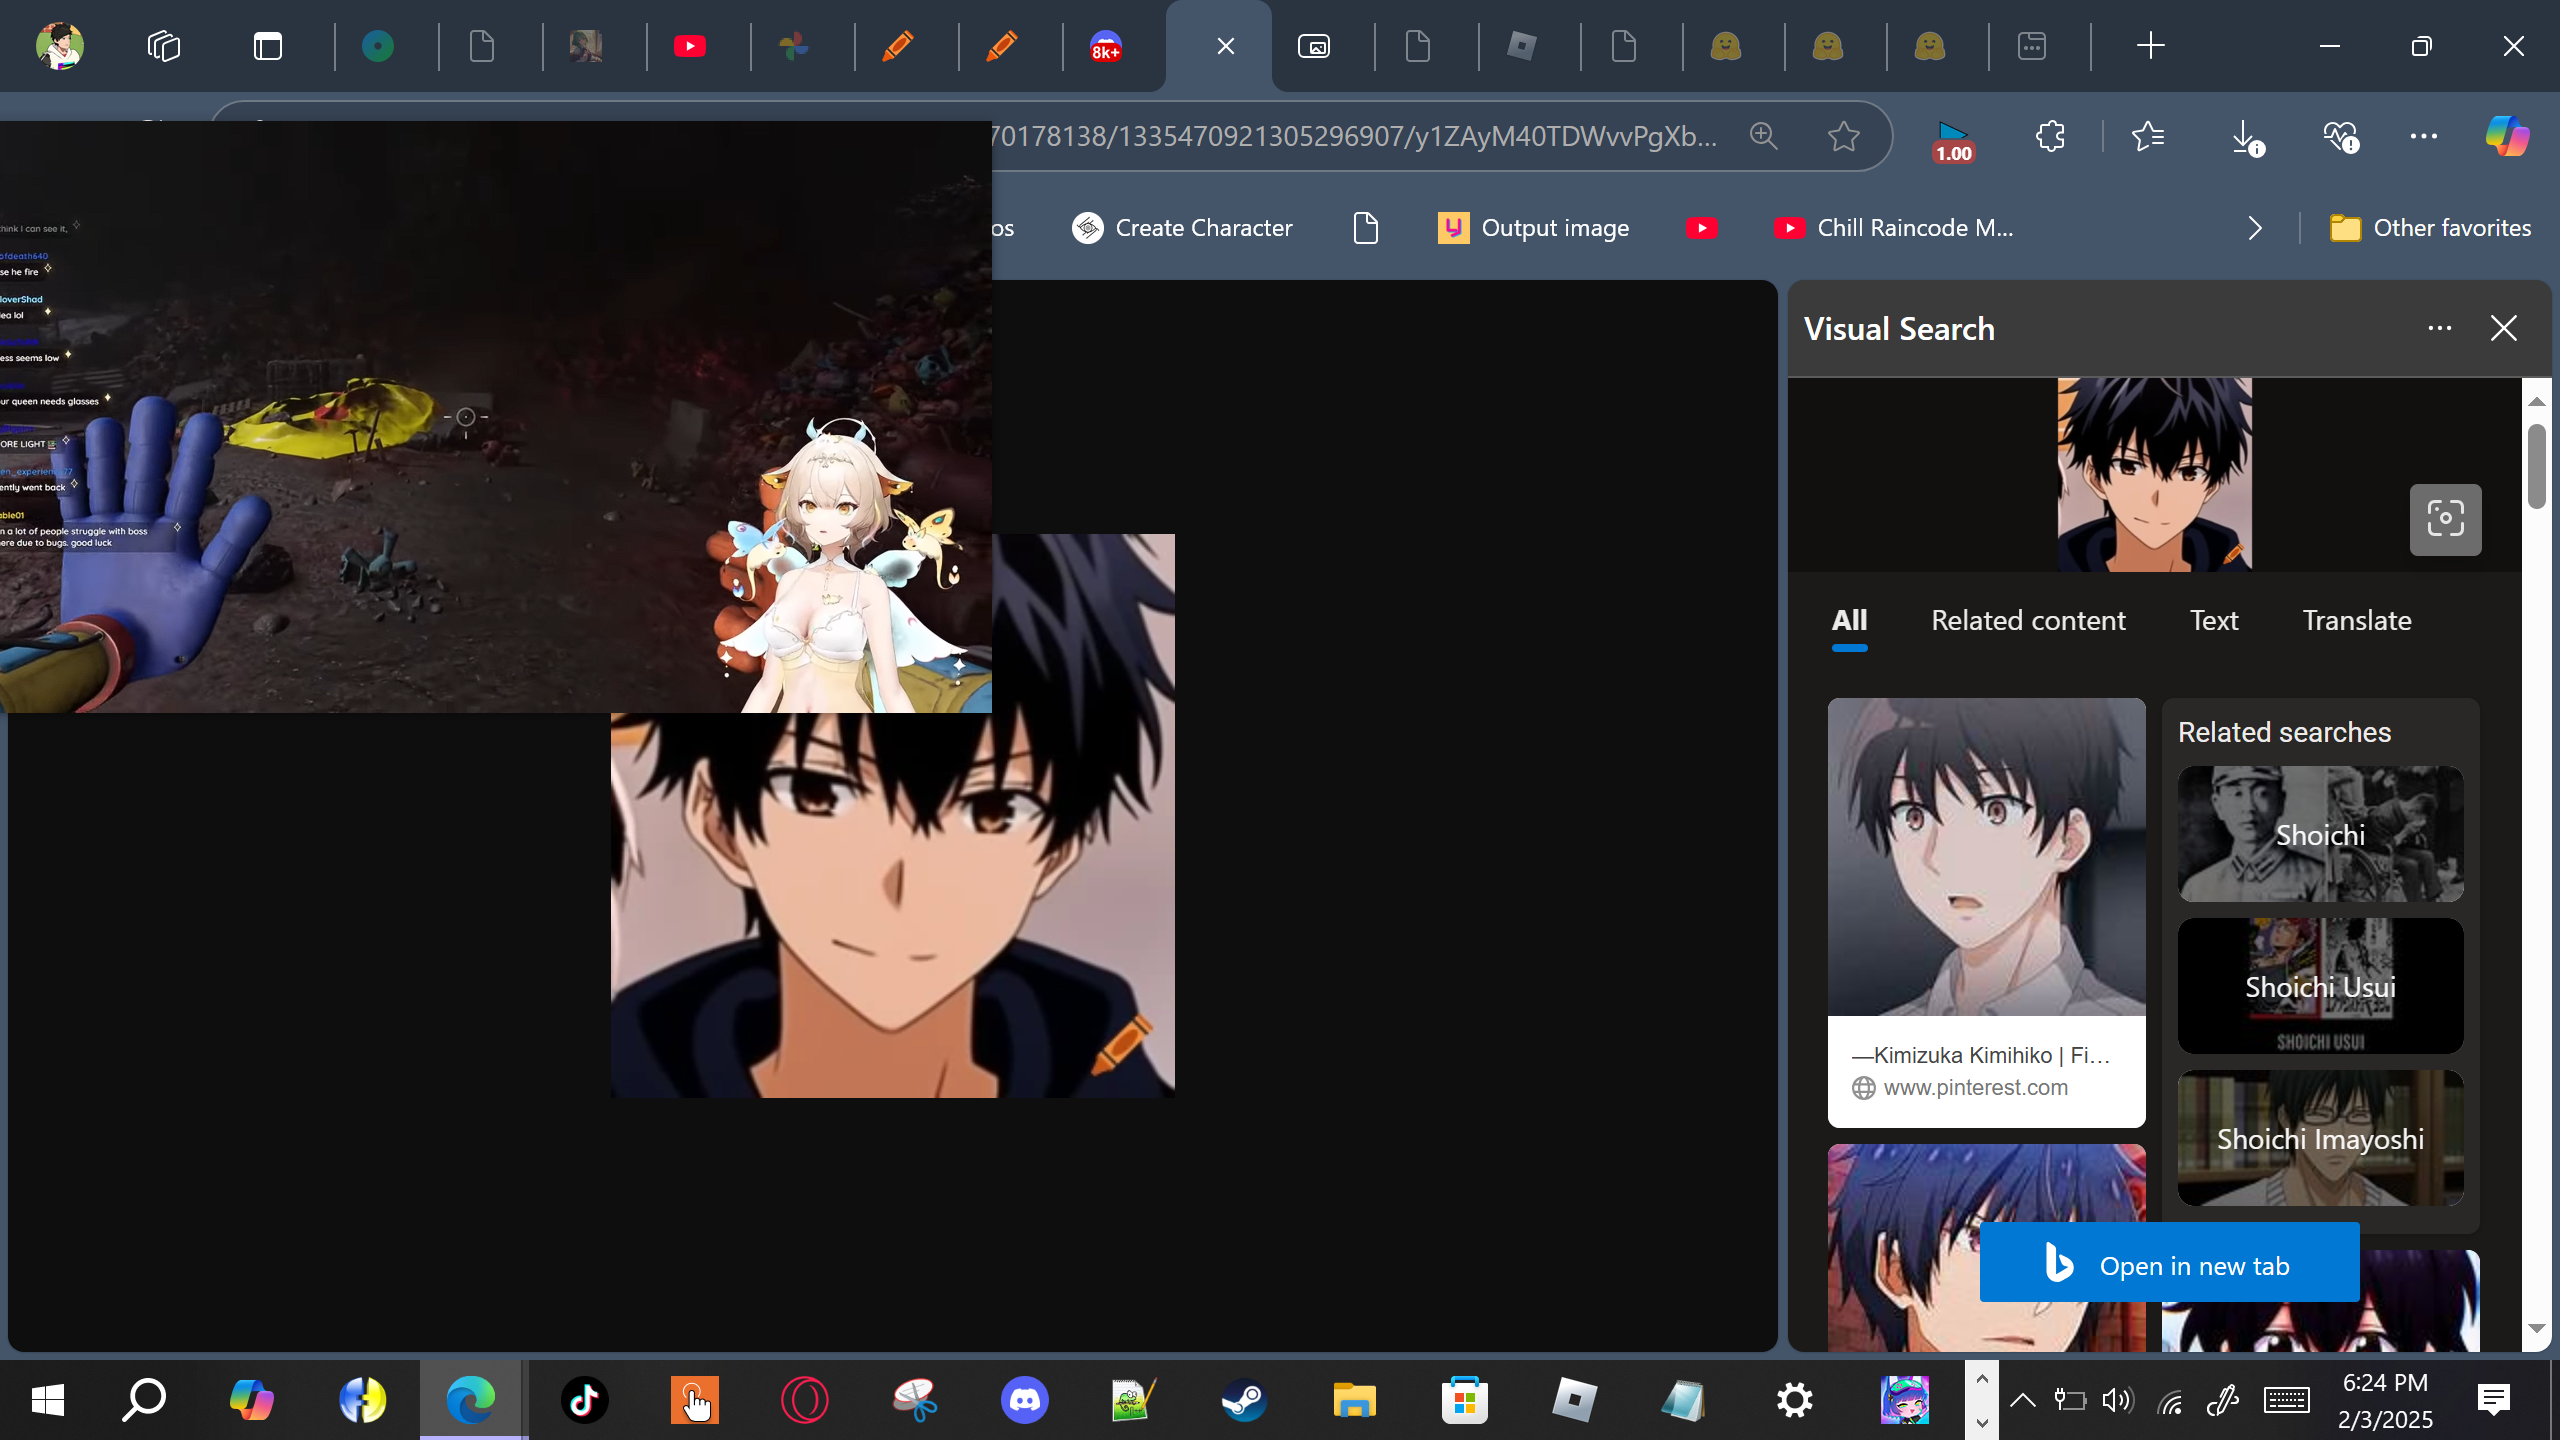
Task: Open the Chill Raincode M... bookmark
Action: click(1894, 228)
